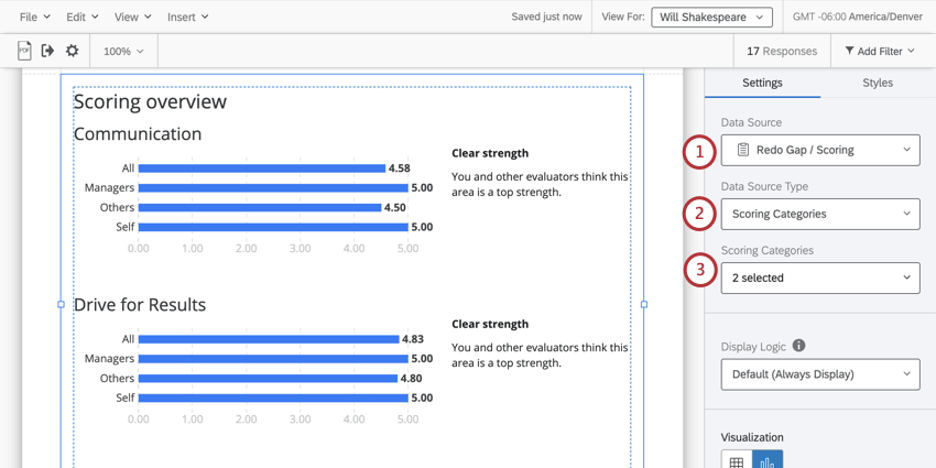Viewport: 936px width, 468px height.
Task: Click the PDF export icon
Action: point(24,51)
